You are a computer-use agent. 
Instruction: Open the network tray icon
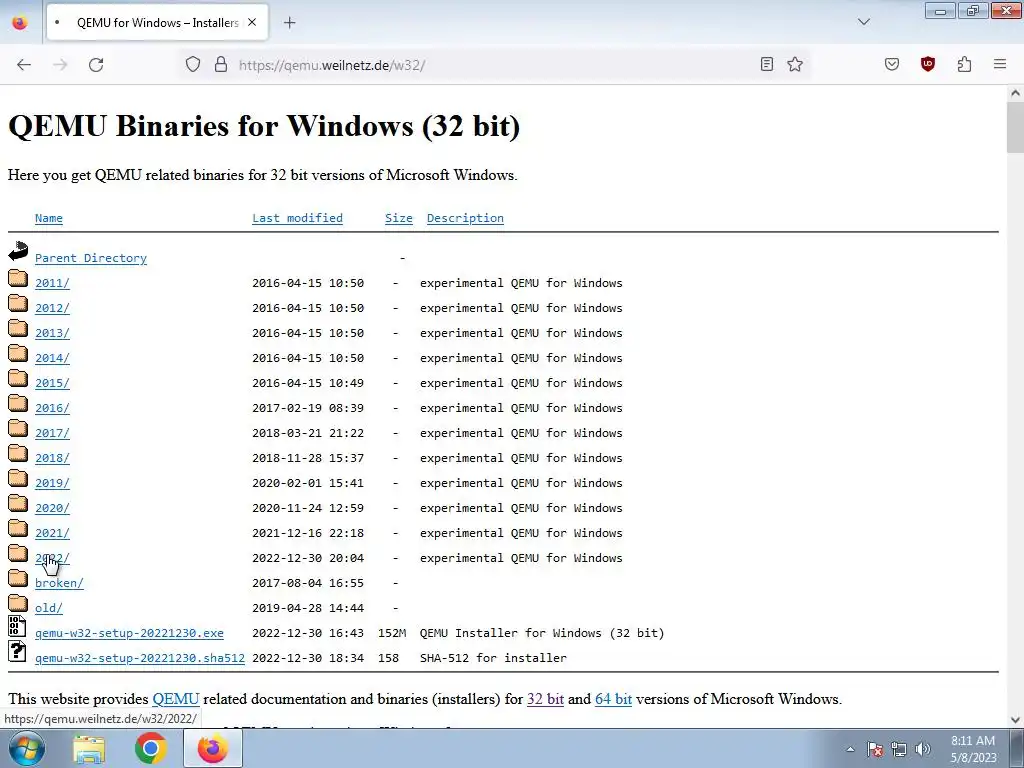(899, 749)
